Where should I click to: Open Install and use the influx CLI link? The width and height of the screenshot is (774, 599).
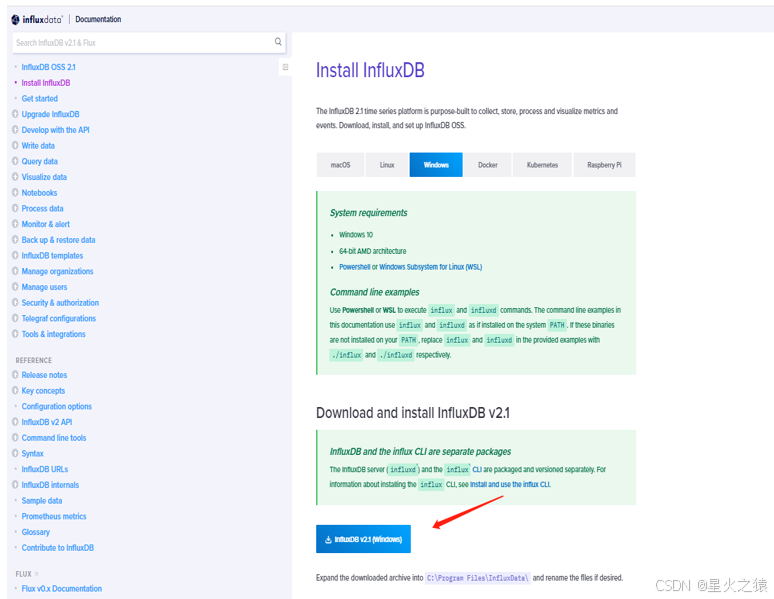[510, 484]
